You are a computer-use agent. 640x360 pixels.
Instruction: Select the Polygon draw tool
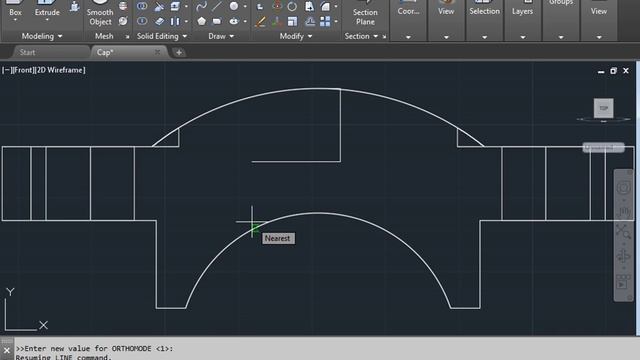pyautogui.click(x=201, y=21)
